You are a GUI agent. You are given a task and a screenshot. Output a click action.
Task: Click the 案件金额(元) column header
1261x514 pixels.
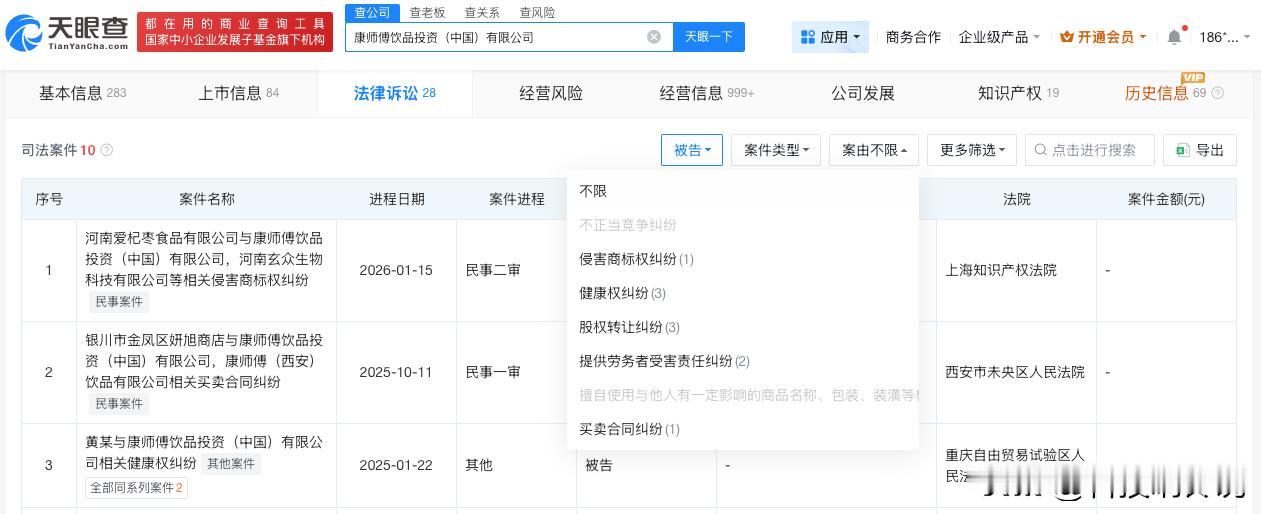point(1166,199)
